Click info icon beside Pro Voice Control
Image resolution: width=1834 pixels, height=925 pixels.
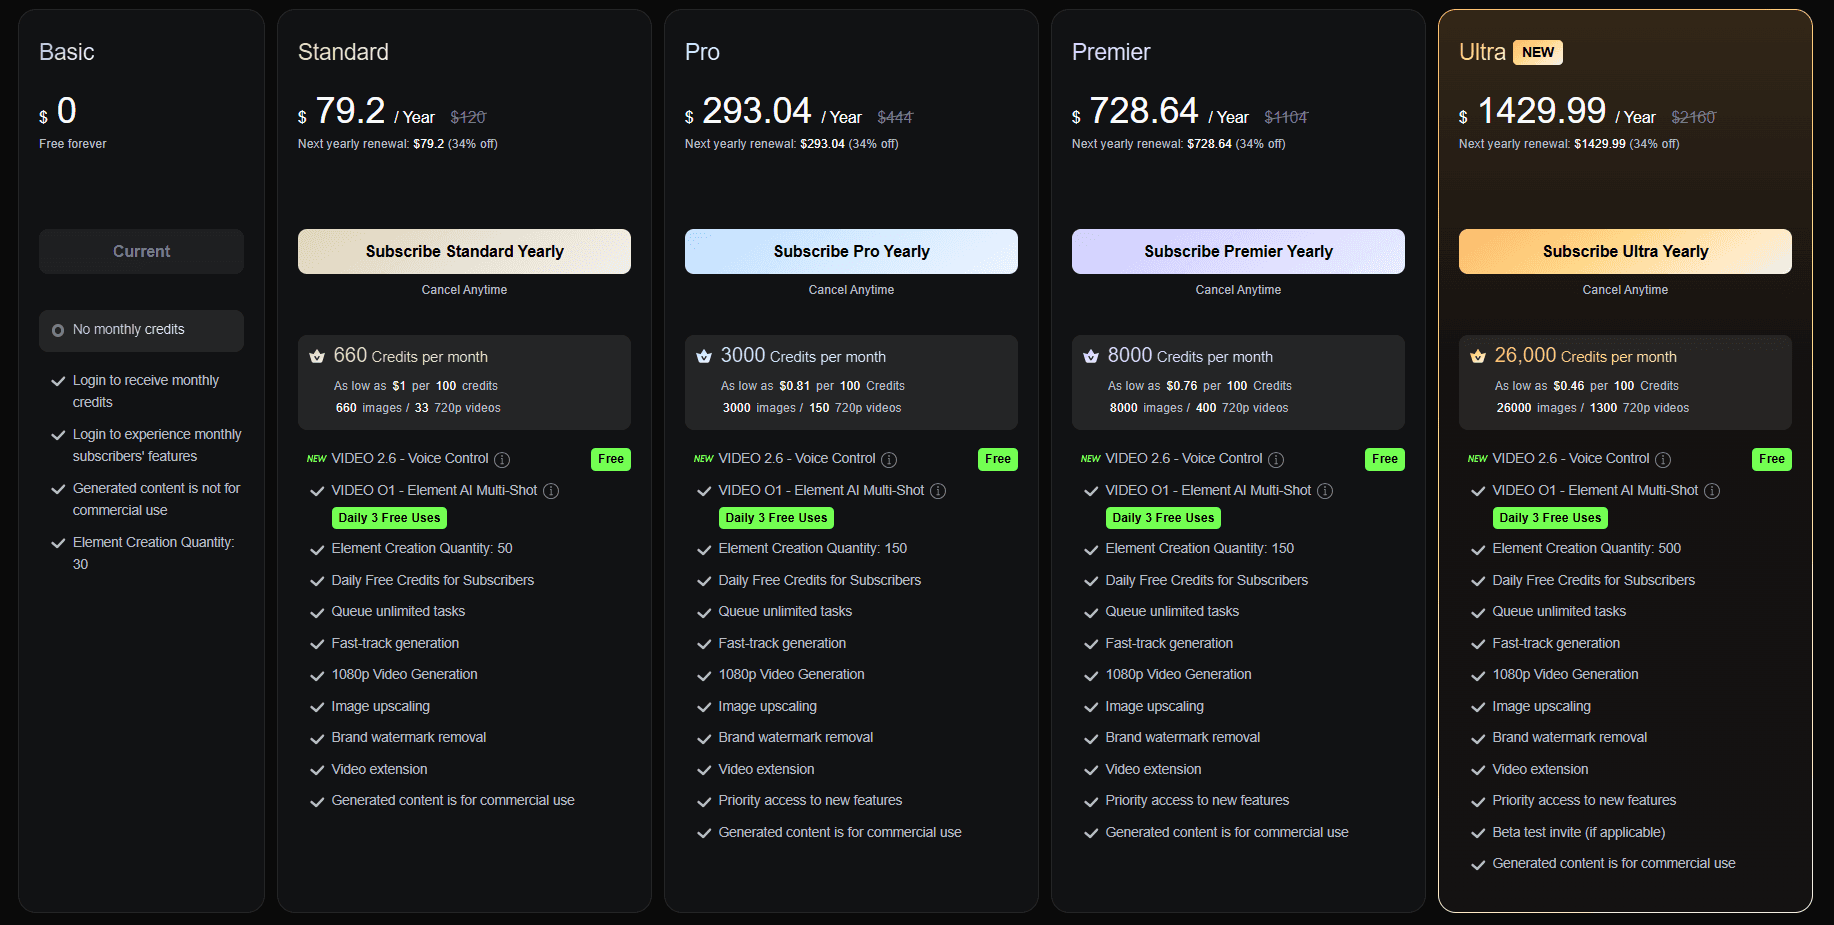(x=889, y=460)
